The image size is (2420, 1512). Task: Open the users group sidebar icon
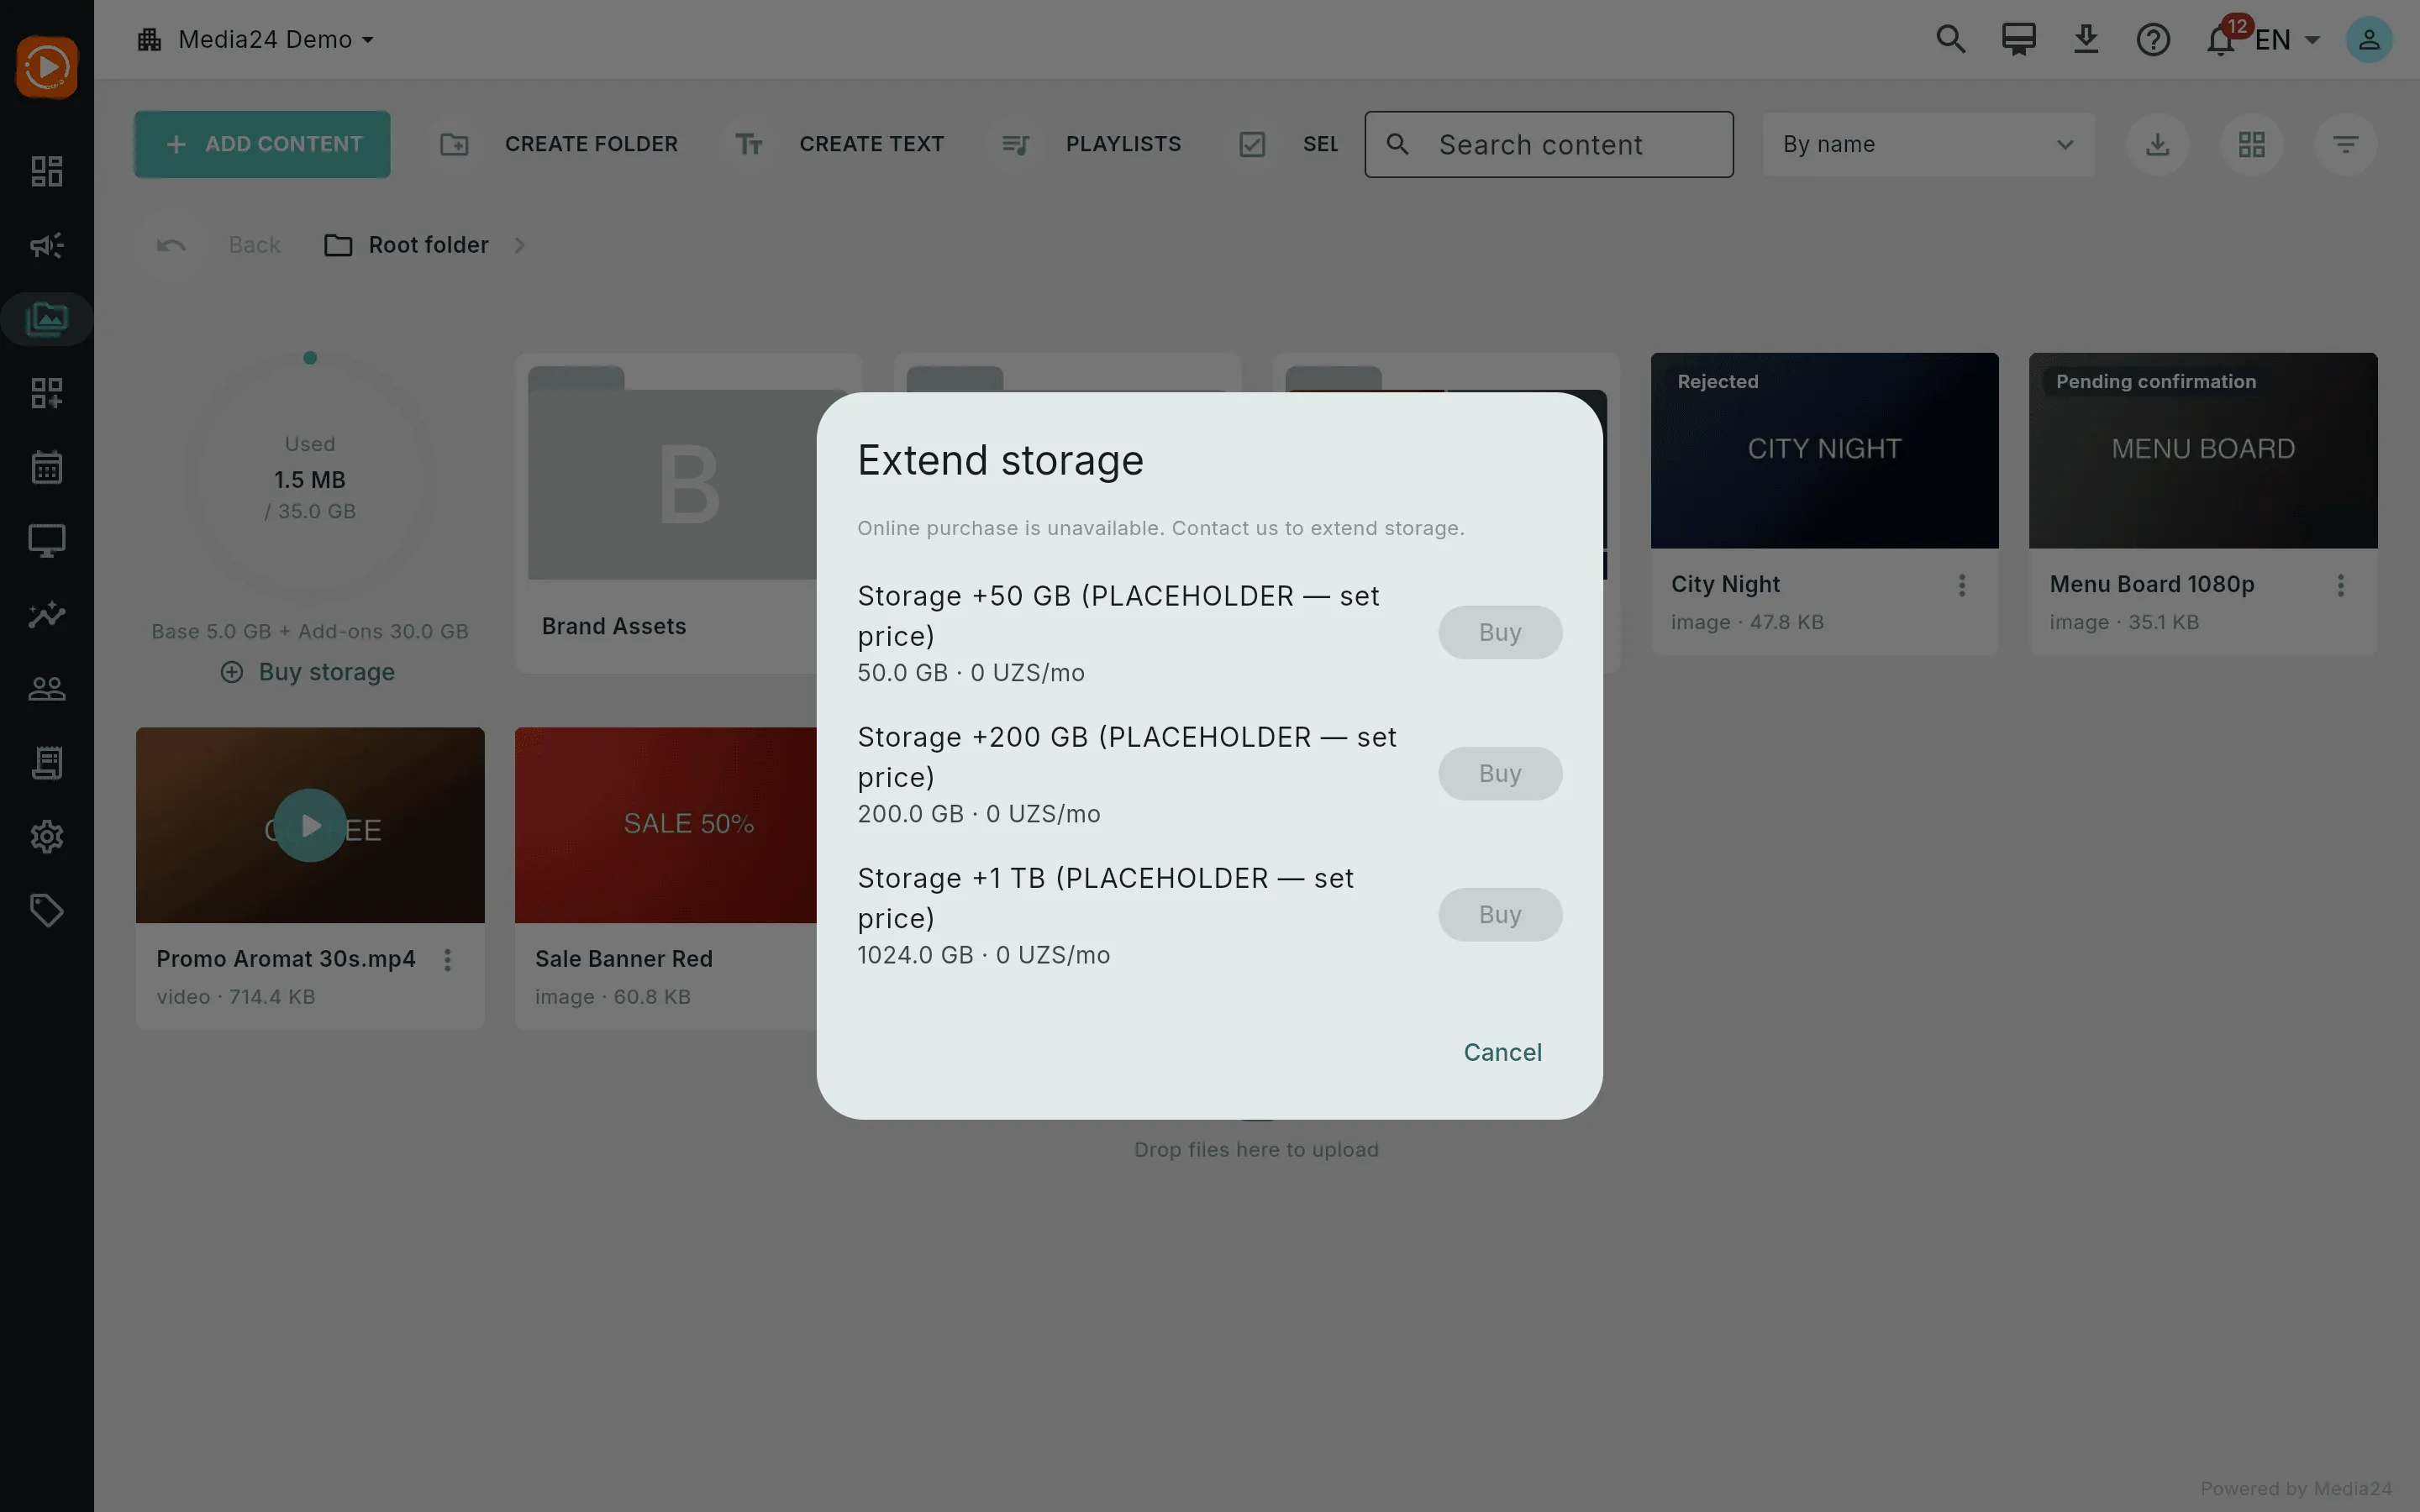47,689
